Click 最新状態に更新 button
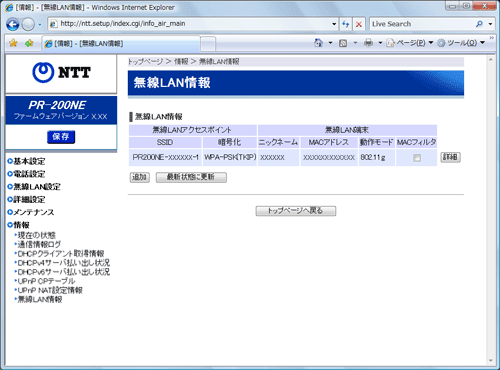This screenshot has width=500, height=370. tap(191, 177)
